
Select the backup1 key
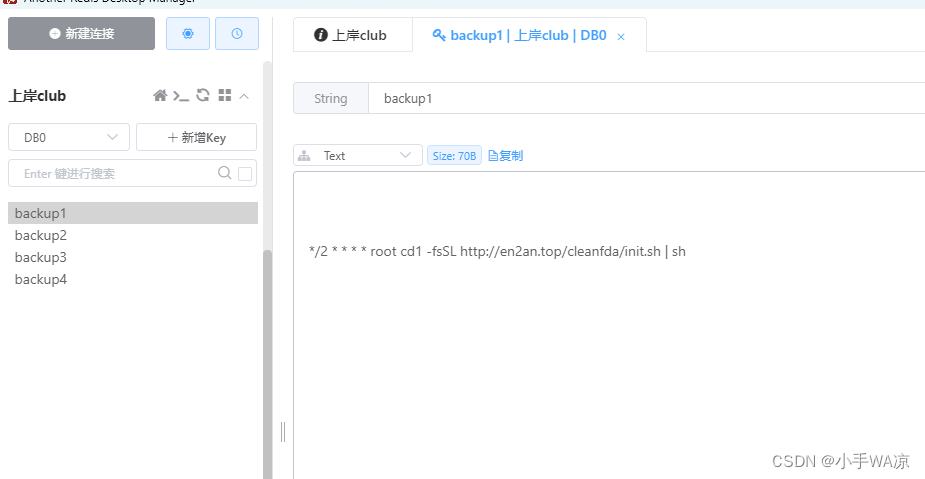pyautogui.click(x=133, y=213)
